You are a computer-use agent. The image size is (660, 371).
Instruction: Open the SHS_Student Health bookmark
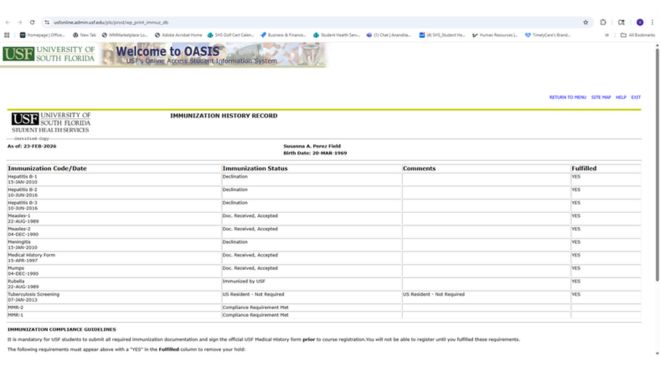442,35
